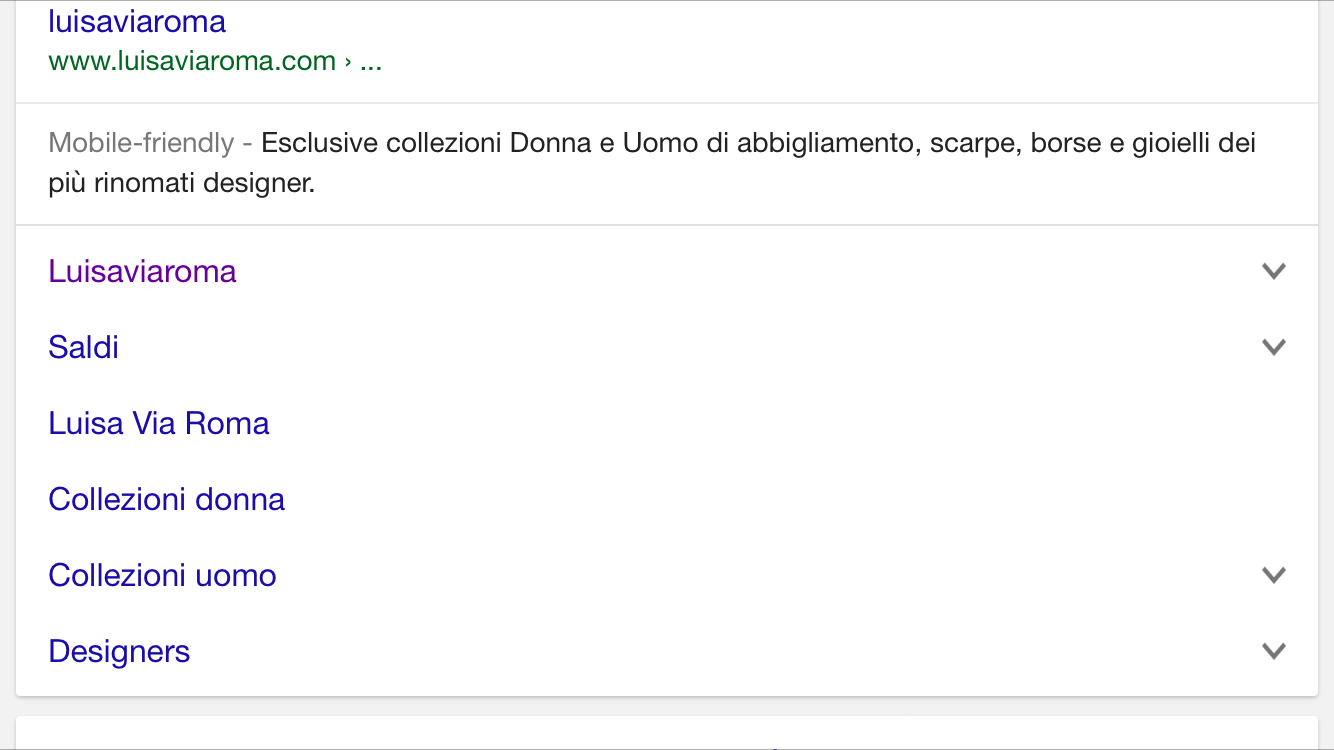
Task: Click the 'più rinomati designer.' text line
Action: tap(181, 184)
